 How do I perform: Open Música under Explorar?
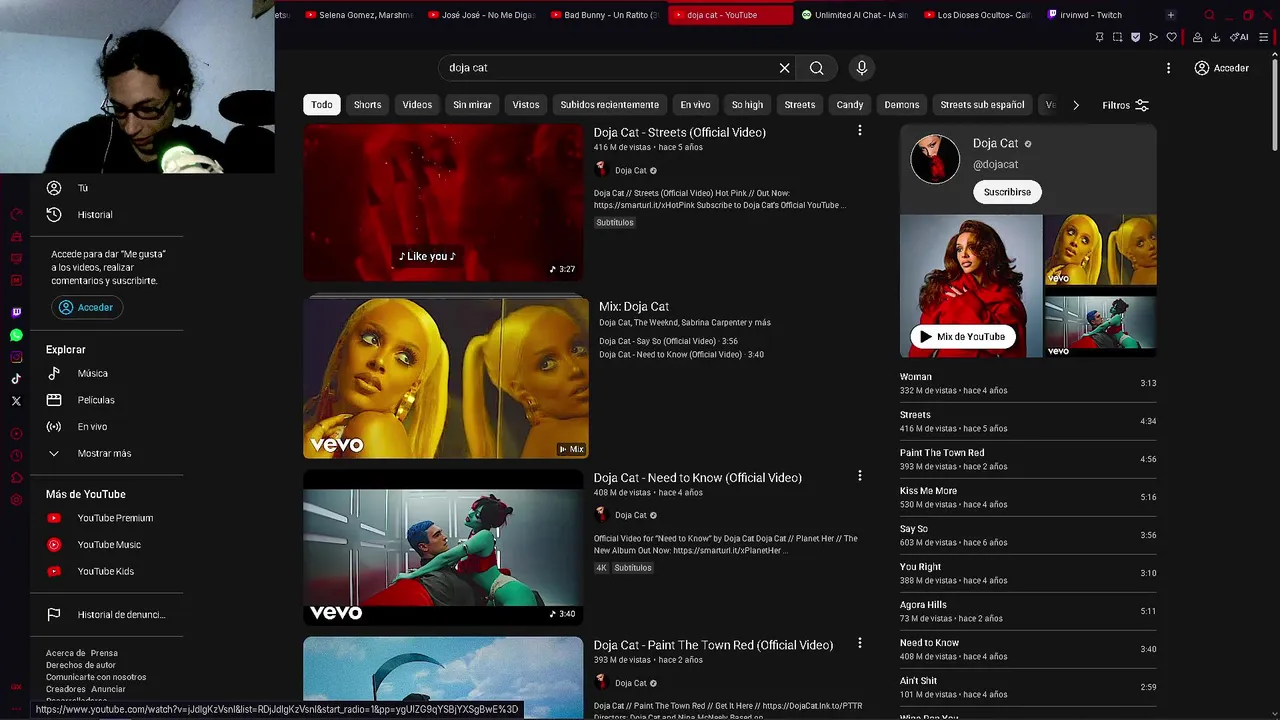[x=93, y=373]
